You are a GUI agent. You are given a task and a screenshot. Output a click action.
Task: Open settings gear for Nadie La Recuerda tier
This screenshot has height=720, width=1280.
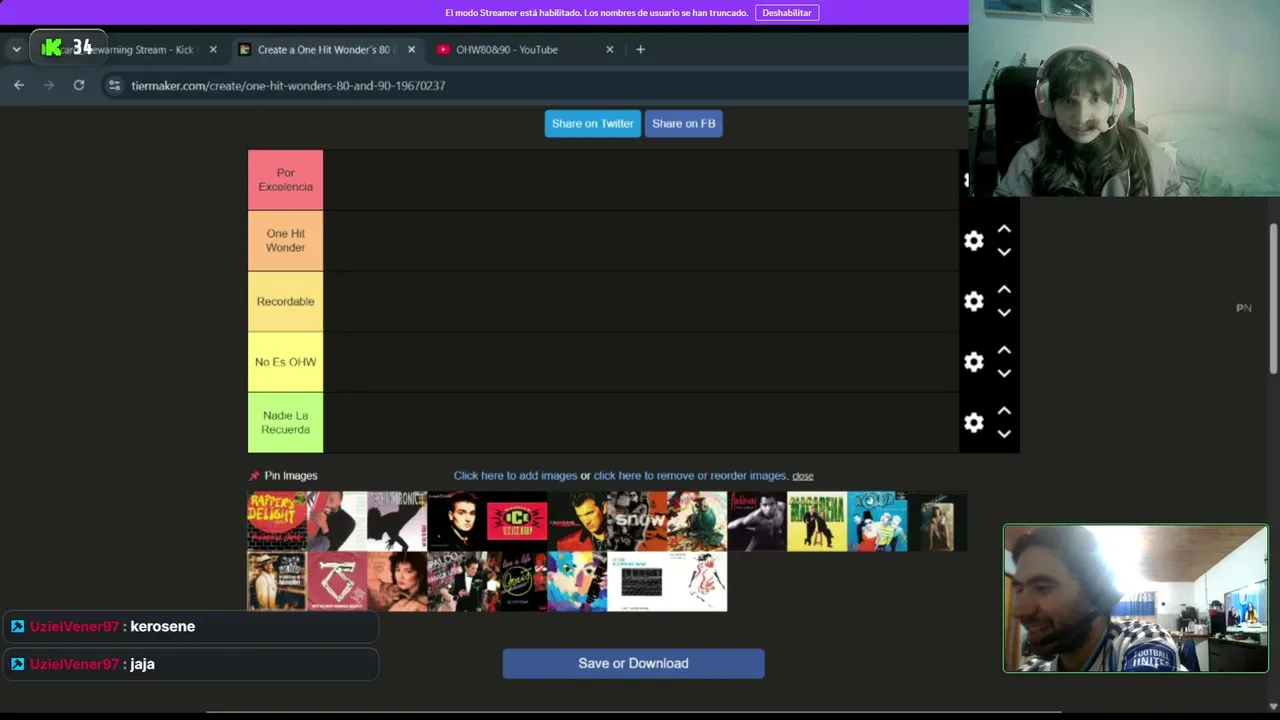(x=973, y=423)
